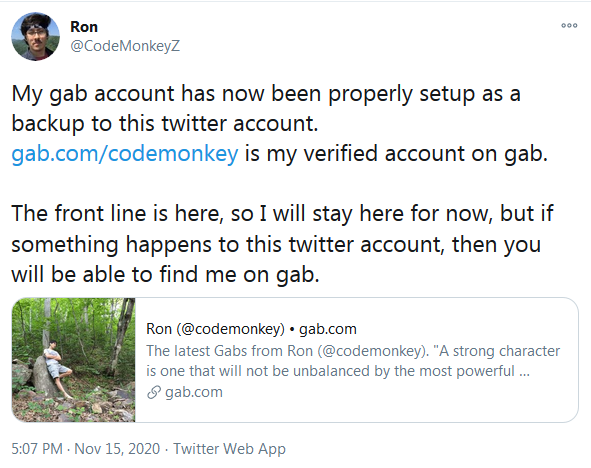Click tweet line 'will be able to find me on gab.'
The image size is (591, 468).
[165, 274]
